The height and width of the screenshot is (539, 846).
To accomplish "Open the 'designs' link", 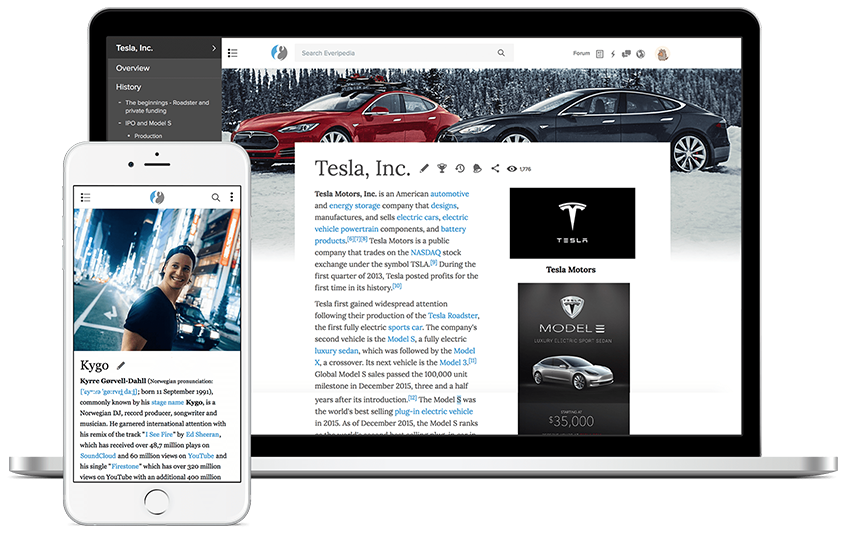I will [x=444, y=206].
